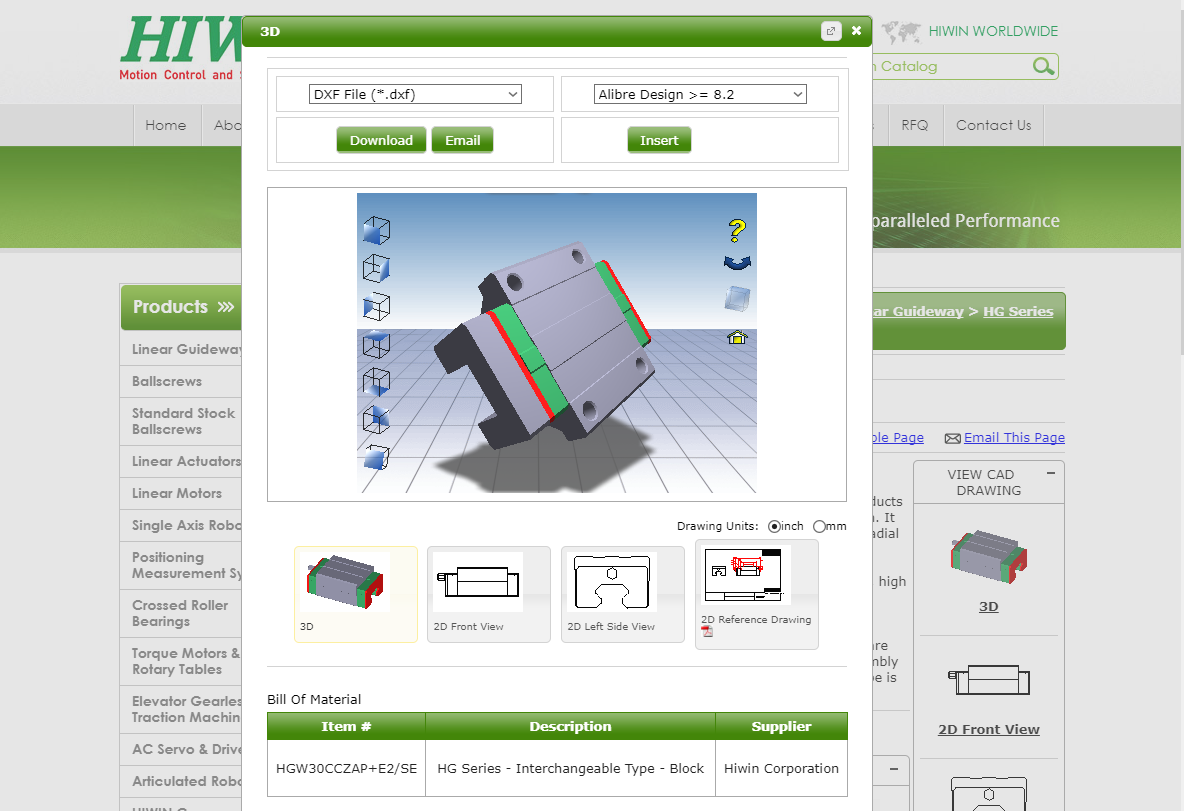This screenshot has width=1184, height=811.
Task: Collapse panel below product description
Action: tap(894, 769)
